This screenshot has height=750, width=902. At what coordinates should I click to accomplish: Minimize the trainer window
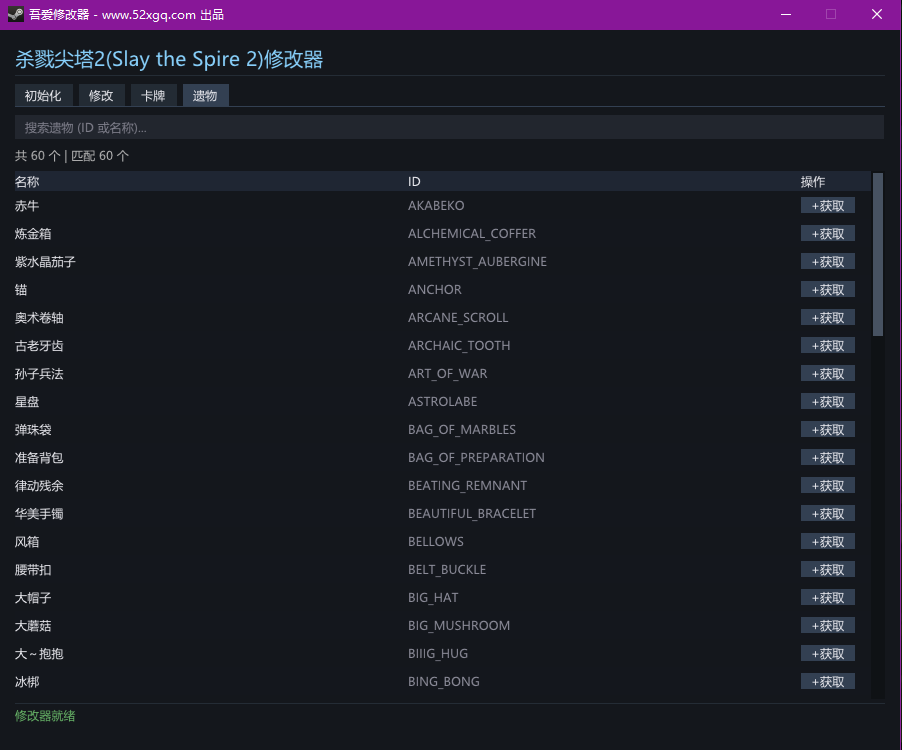[785, 14]
